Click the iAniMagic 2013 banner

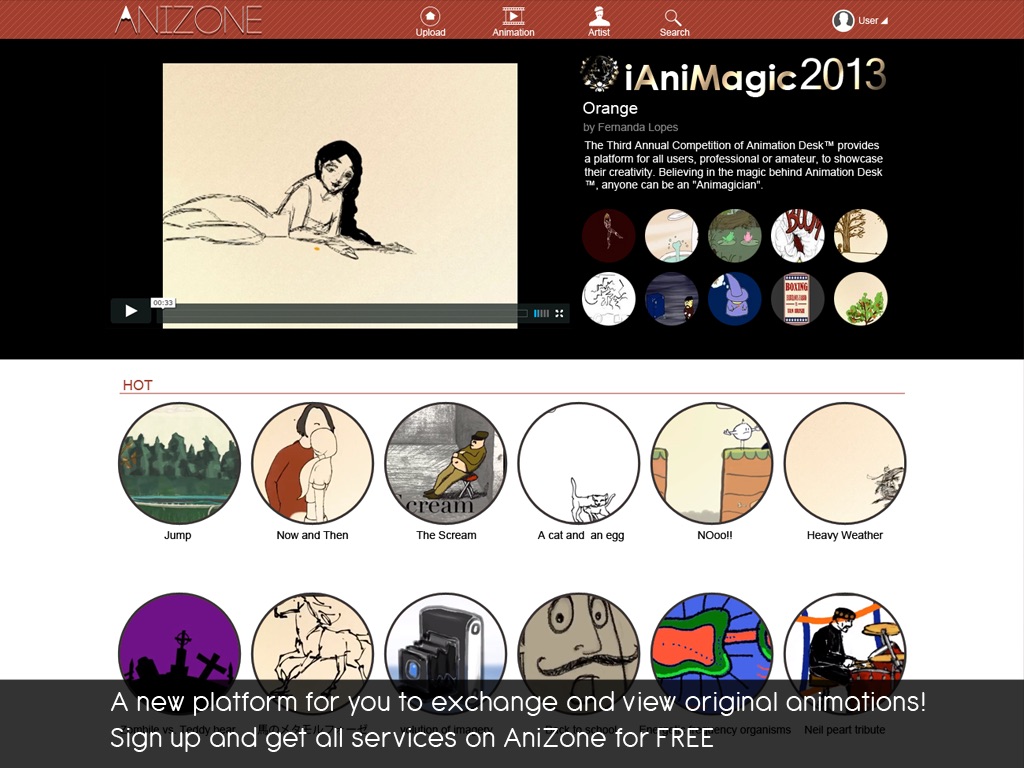[x=733, y=76]
